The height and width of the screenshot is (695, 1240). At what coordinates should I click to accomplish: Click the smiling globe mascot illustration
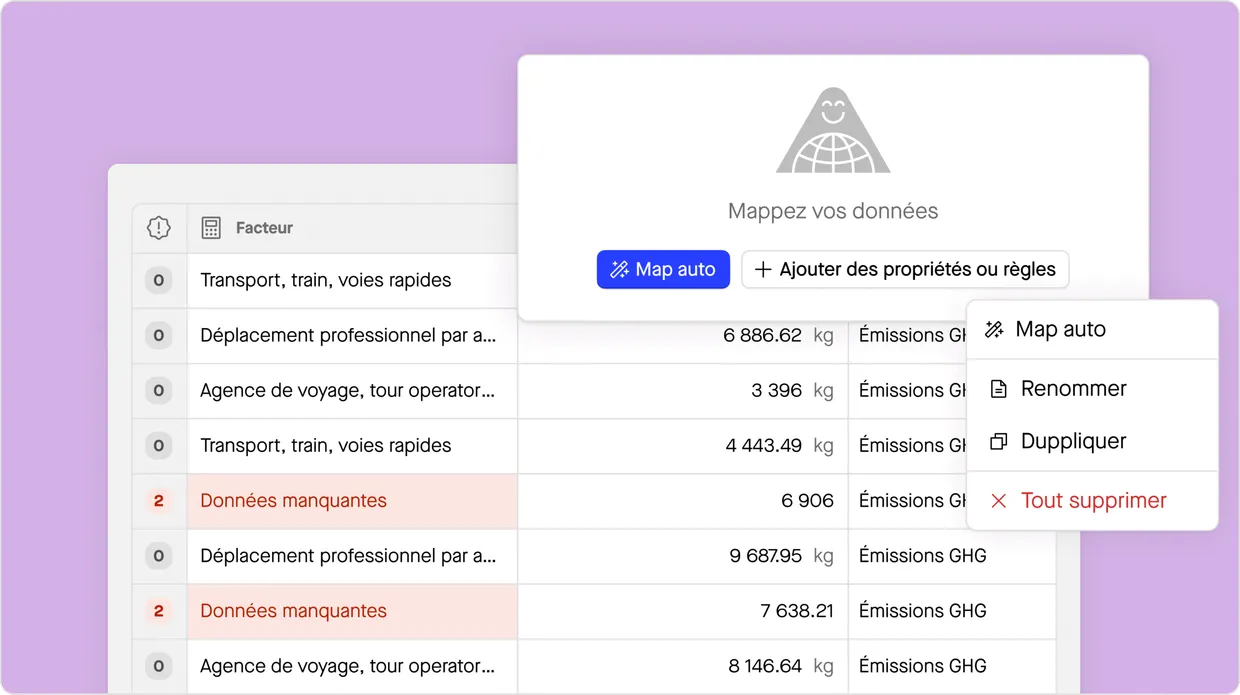tap(832, 132)
